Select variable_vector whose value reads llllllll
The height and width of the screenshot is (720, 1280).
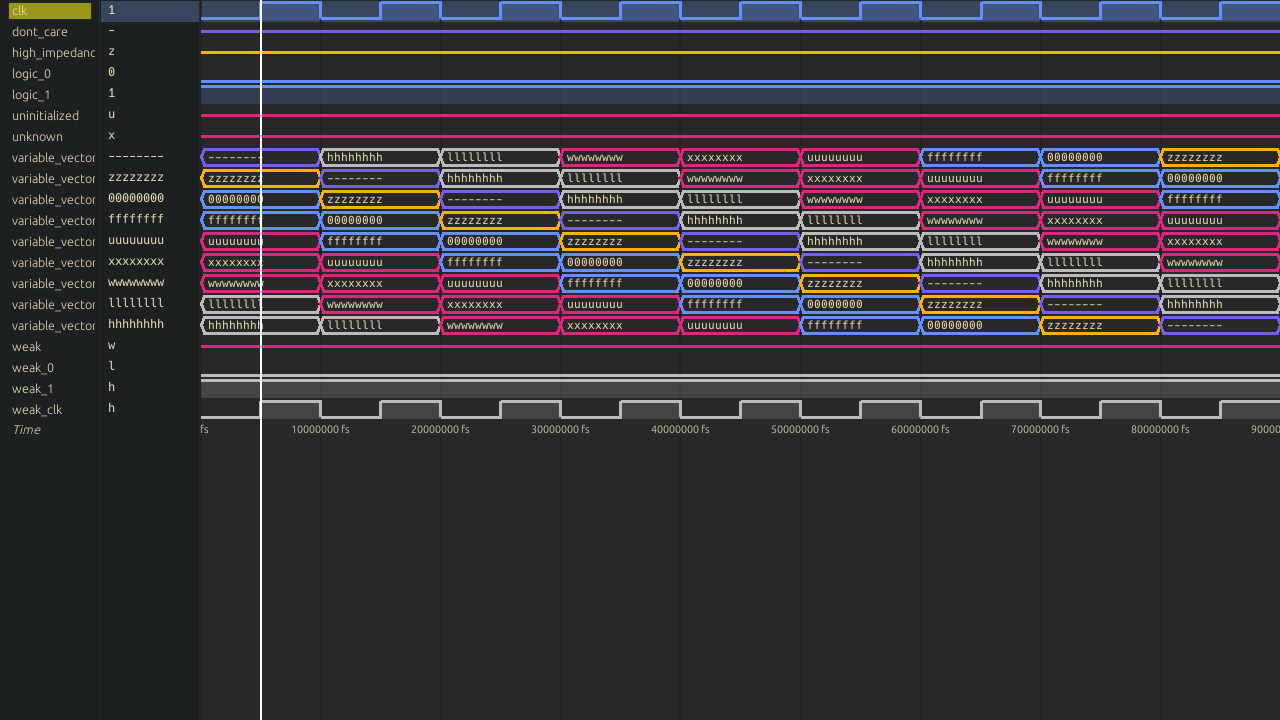click(54, 305)
